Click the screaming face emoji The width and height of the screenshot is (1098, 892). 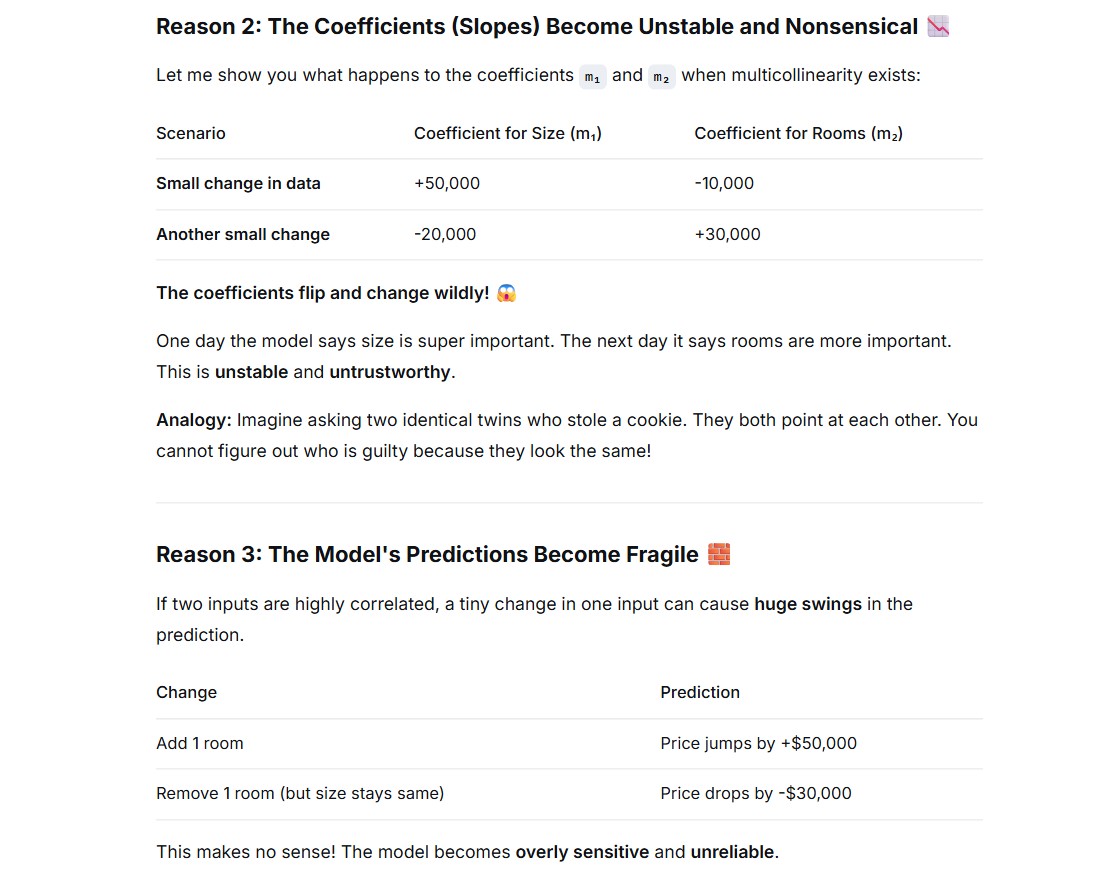506,293
